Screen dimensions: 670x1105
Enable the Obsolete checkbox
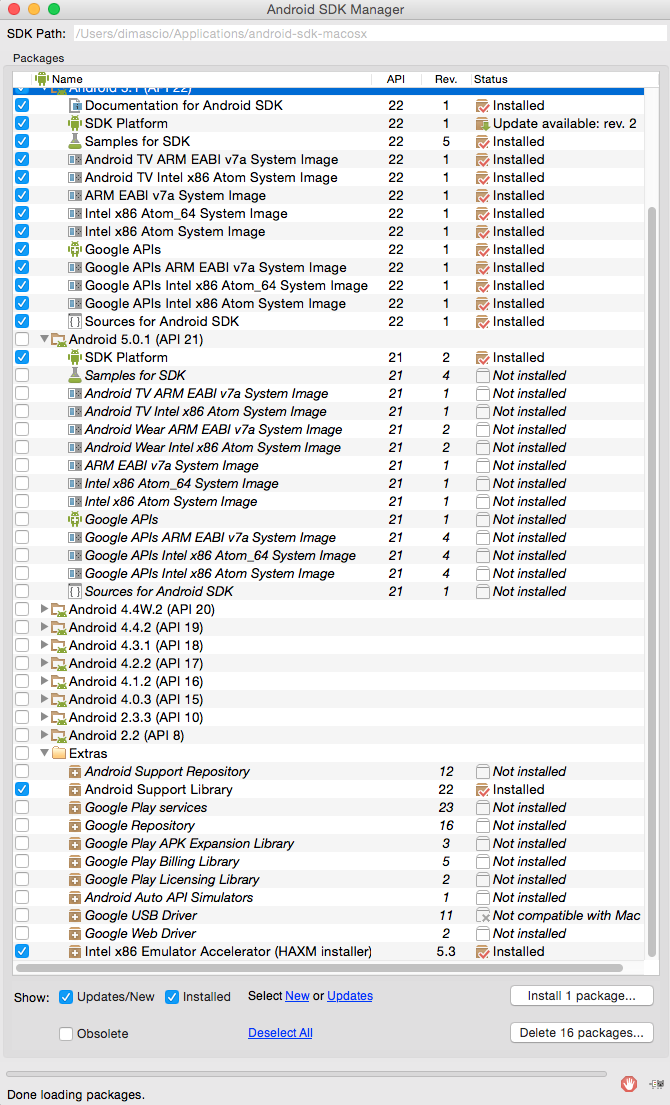click(66, 1033)
